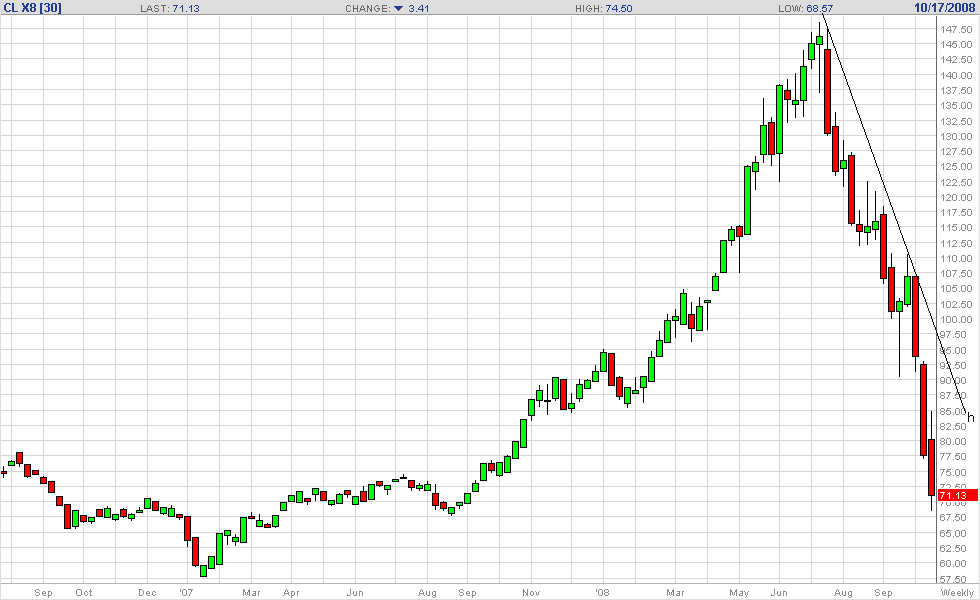This screenshot has width=980, height=600.
Task: Select the Nov month label
Action: [x=531, y=592]
